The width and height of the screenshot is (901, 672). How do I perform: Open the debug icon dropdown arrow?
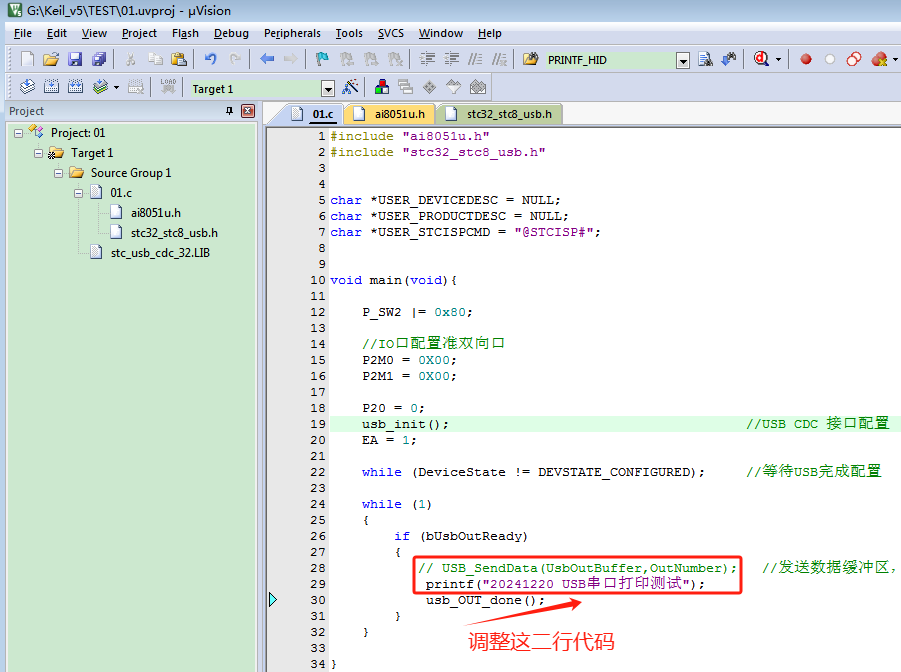pos(779,59)
